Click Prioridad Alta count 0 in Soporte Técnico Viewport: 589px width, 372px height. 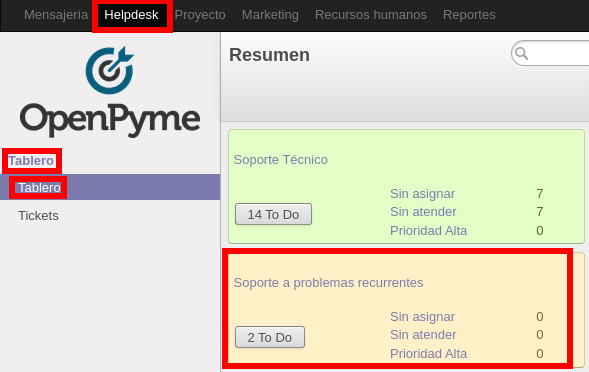click(x=540, y=230)
